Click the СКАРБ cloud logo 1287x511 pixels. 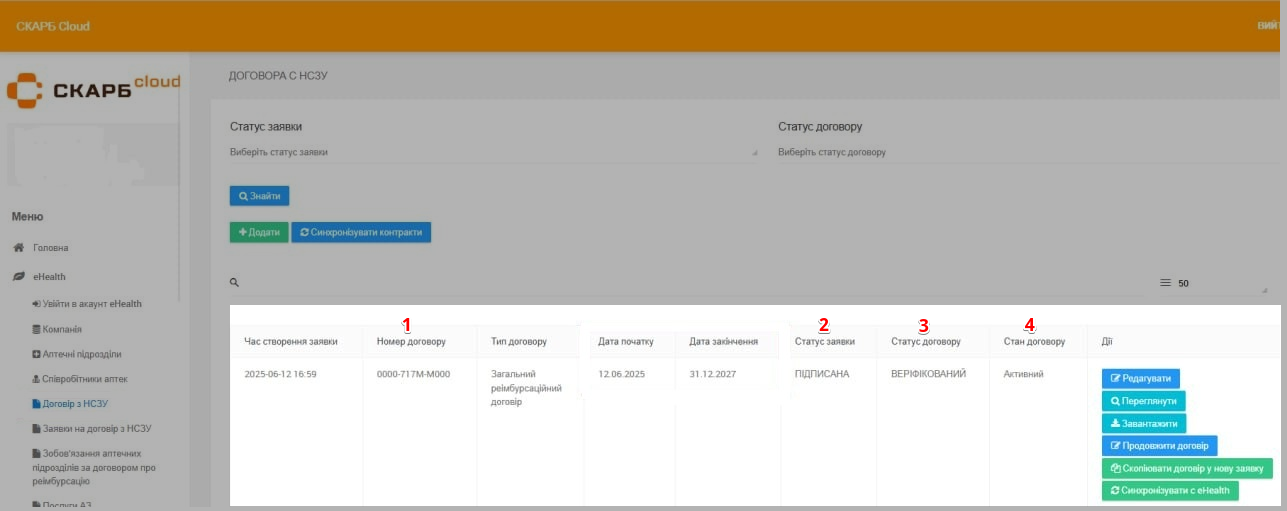(x=93, y=88)
